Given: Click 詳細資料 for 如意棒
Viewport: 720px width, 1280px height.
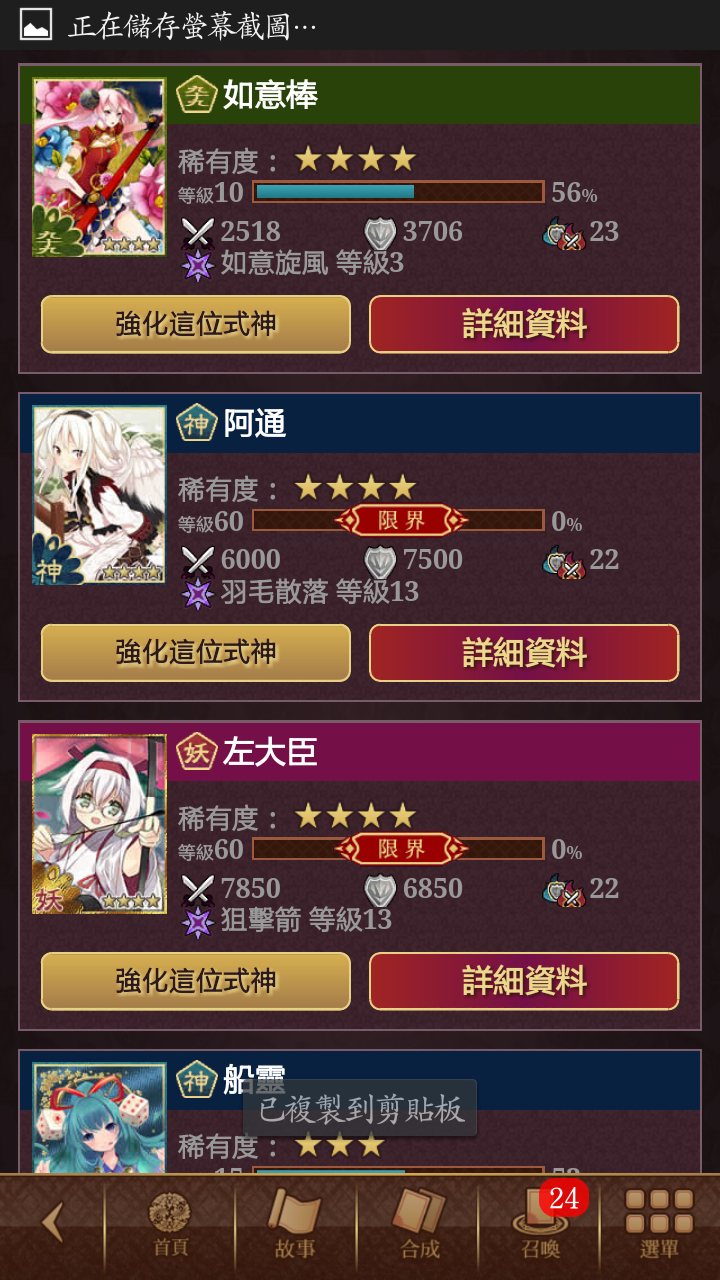Looking at the screenshot, I should (x=524, y=324).
